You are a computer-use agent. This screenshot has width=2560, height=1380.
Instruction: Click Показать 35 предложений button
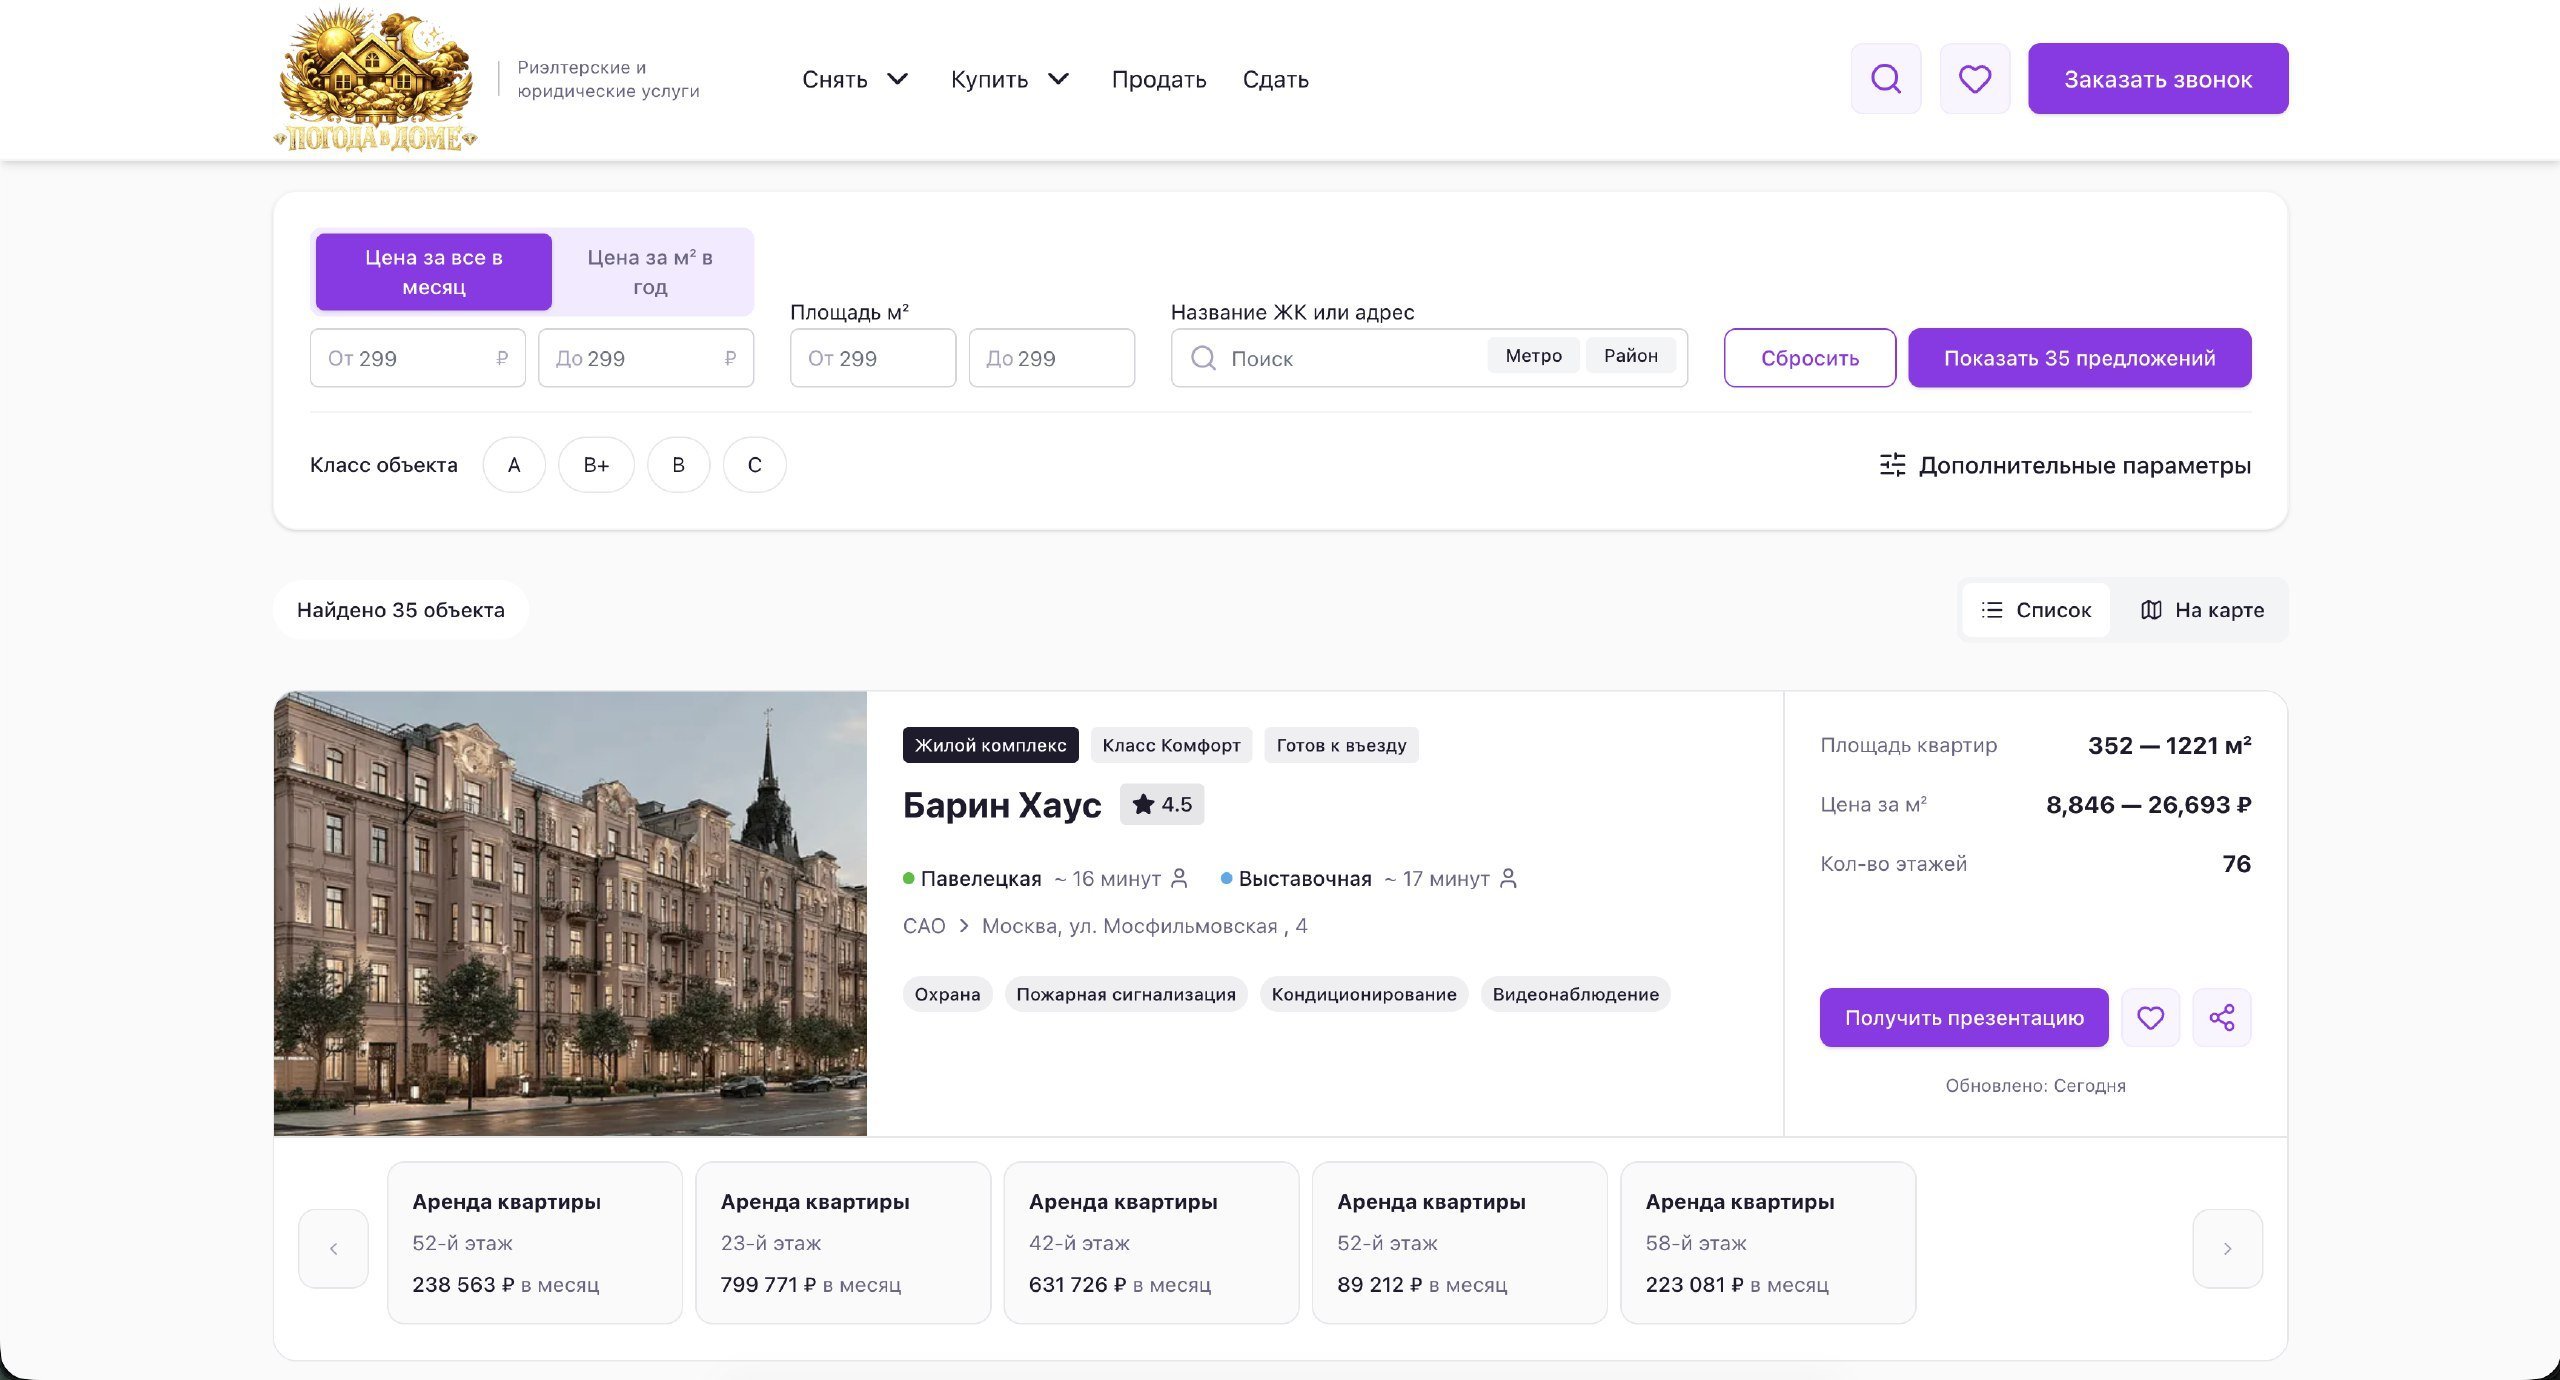2079,358
